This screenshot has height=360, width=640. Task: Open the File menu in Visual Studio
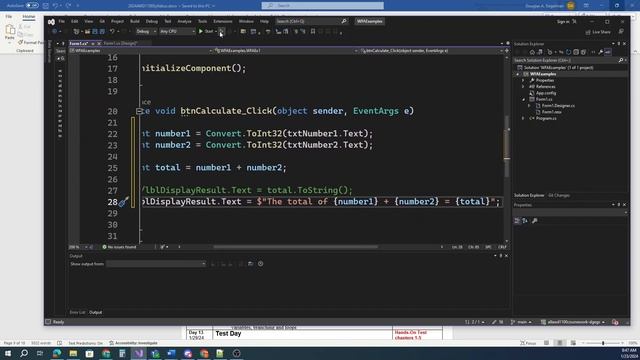pyautogui.click(x=61, y=21)
